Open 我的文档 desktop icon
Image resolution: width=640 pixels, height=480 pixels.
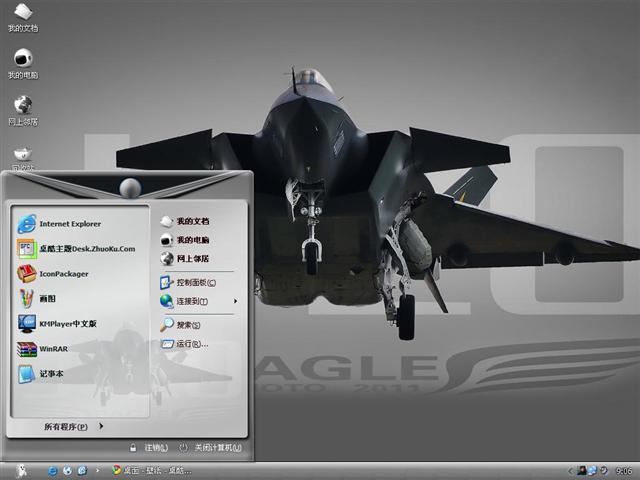click(23, 17)
